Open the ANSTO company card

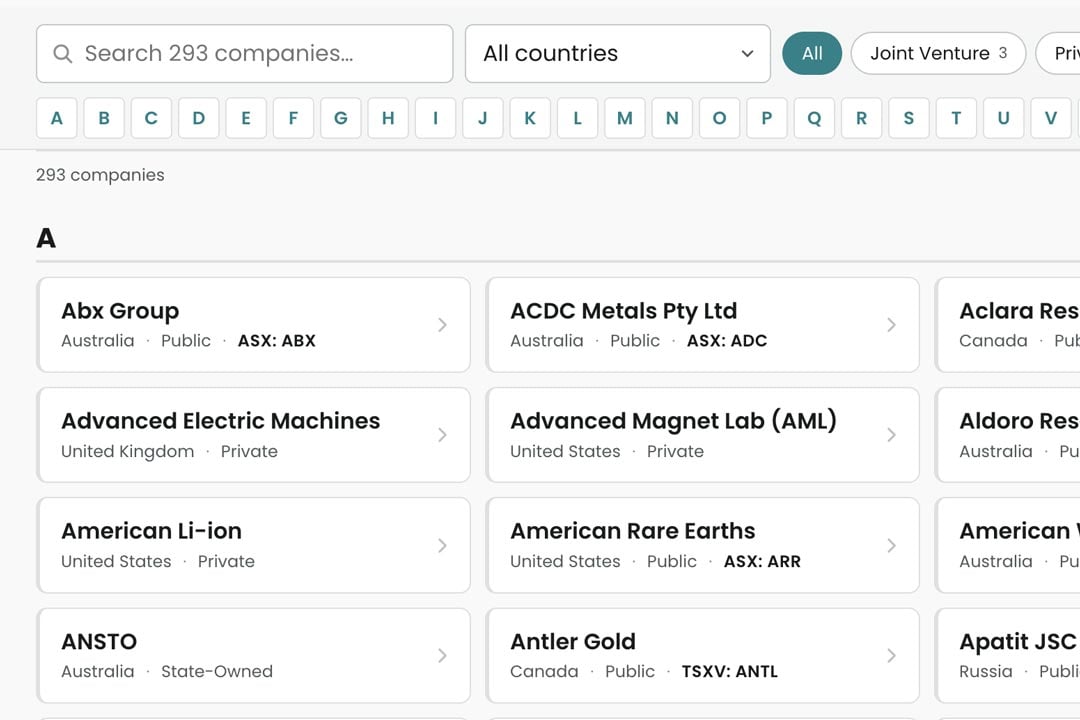pyautogui.click(x=253, y=656)
